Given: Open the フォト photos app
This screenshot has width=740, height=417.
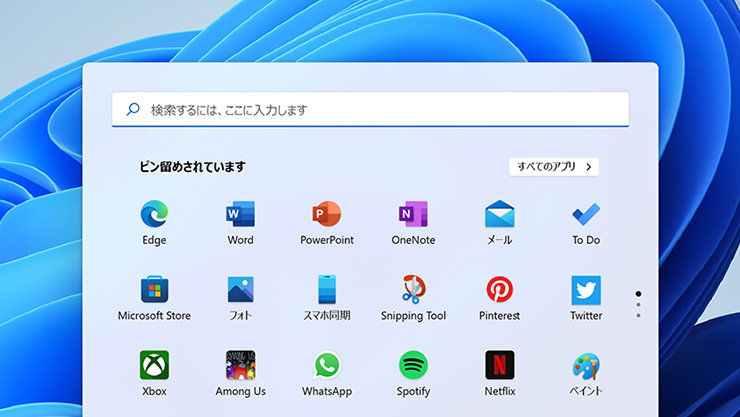Looking at the screenshot, I should (240, 298).
